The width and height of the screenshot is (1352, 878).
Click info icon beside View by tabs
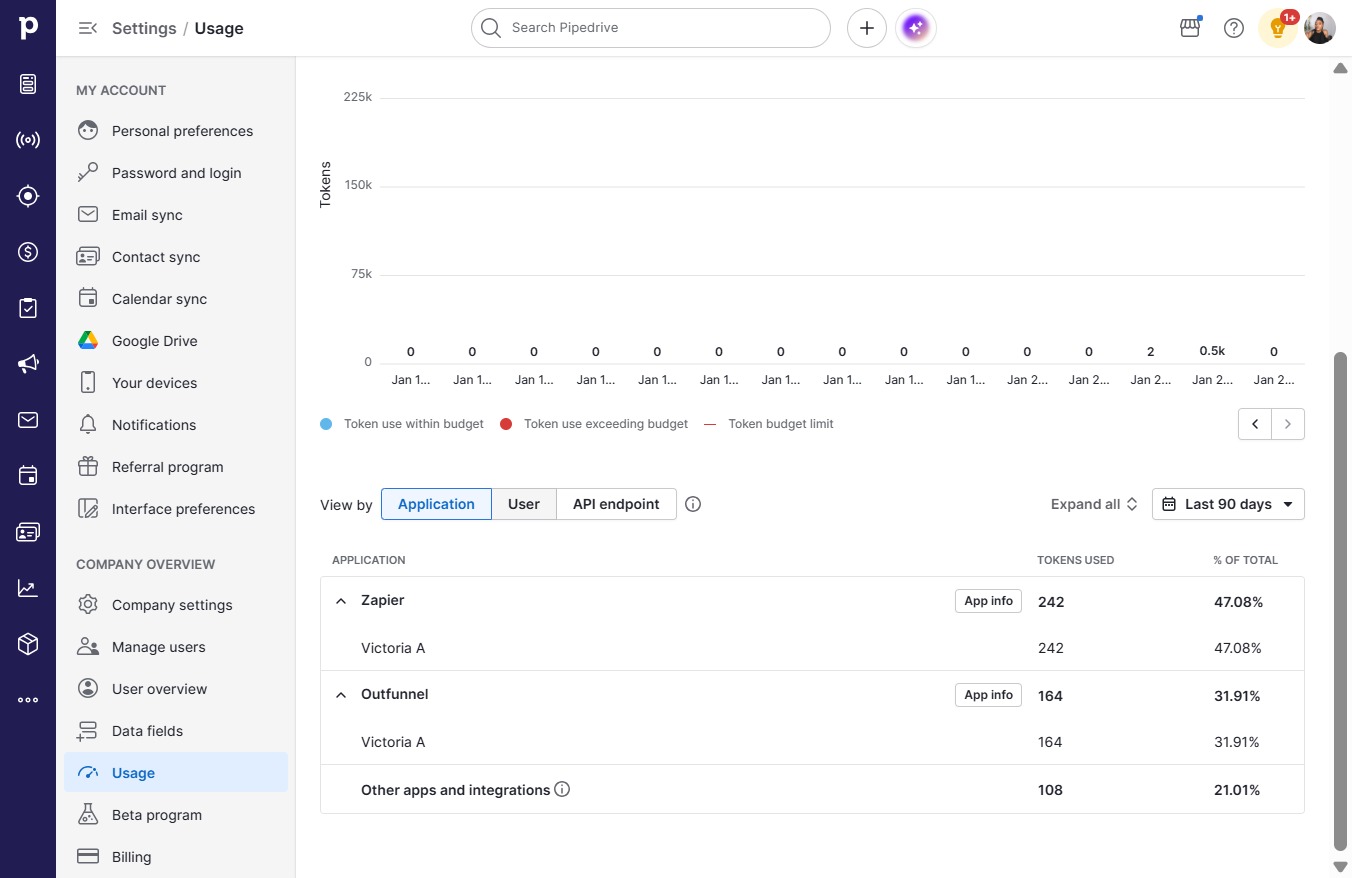[693, 504]
